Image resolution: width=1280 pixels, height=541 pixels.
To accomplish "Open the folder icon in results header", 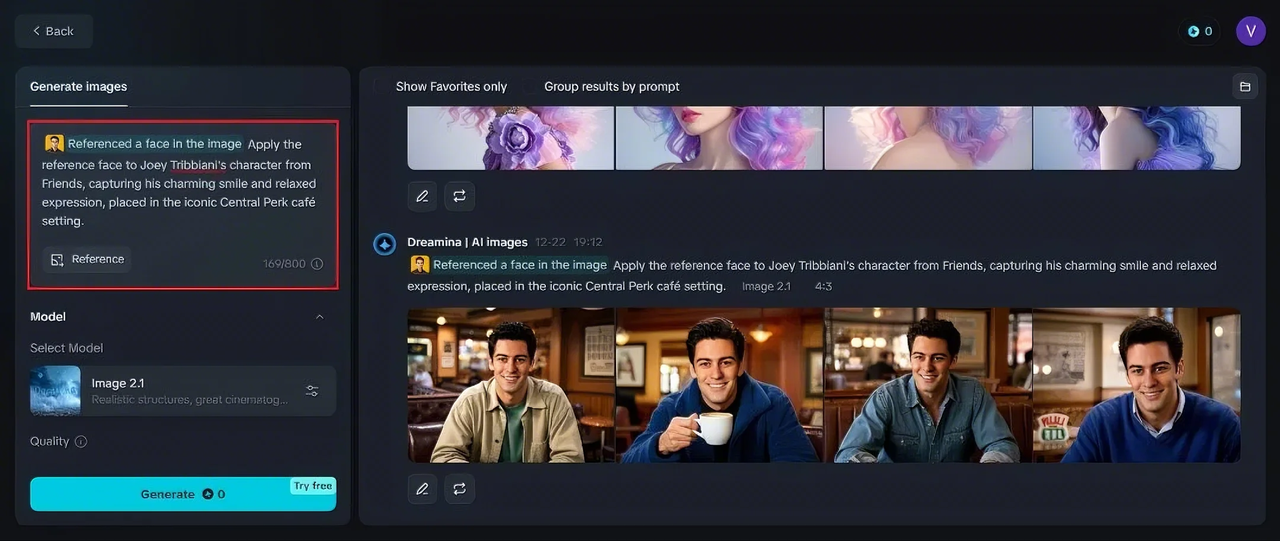I will click(x=1245, y=87).
